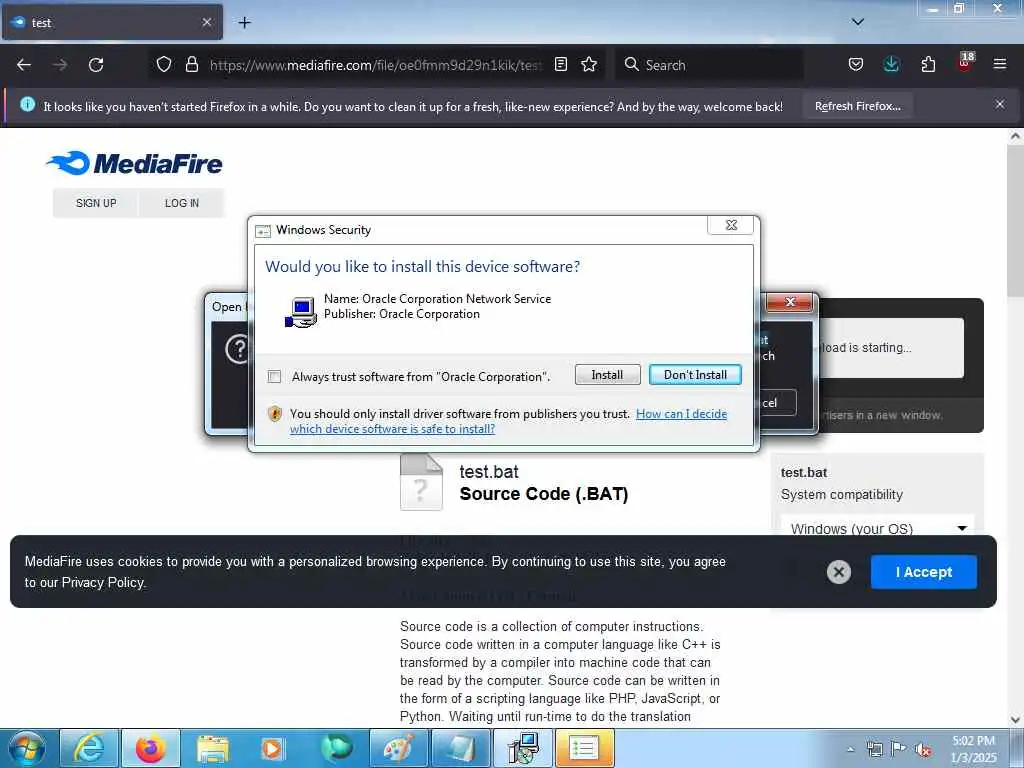Click the device installation taskbar icon

[x=522, y=748]
